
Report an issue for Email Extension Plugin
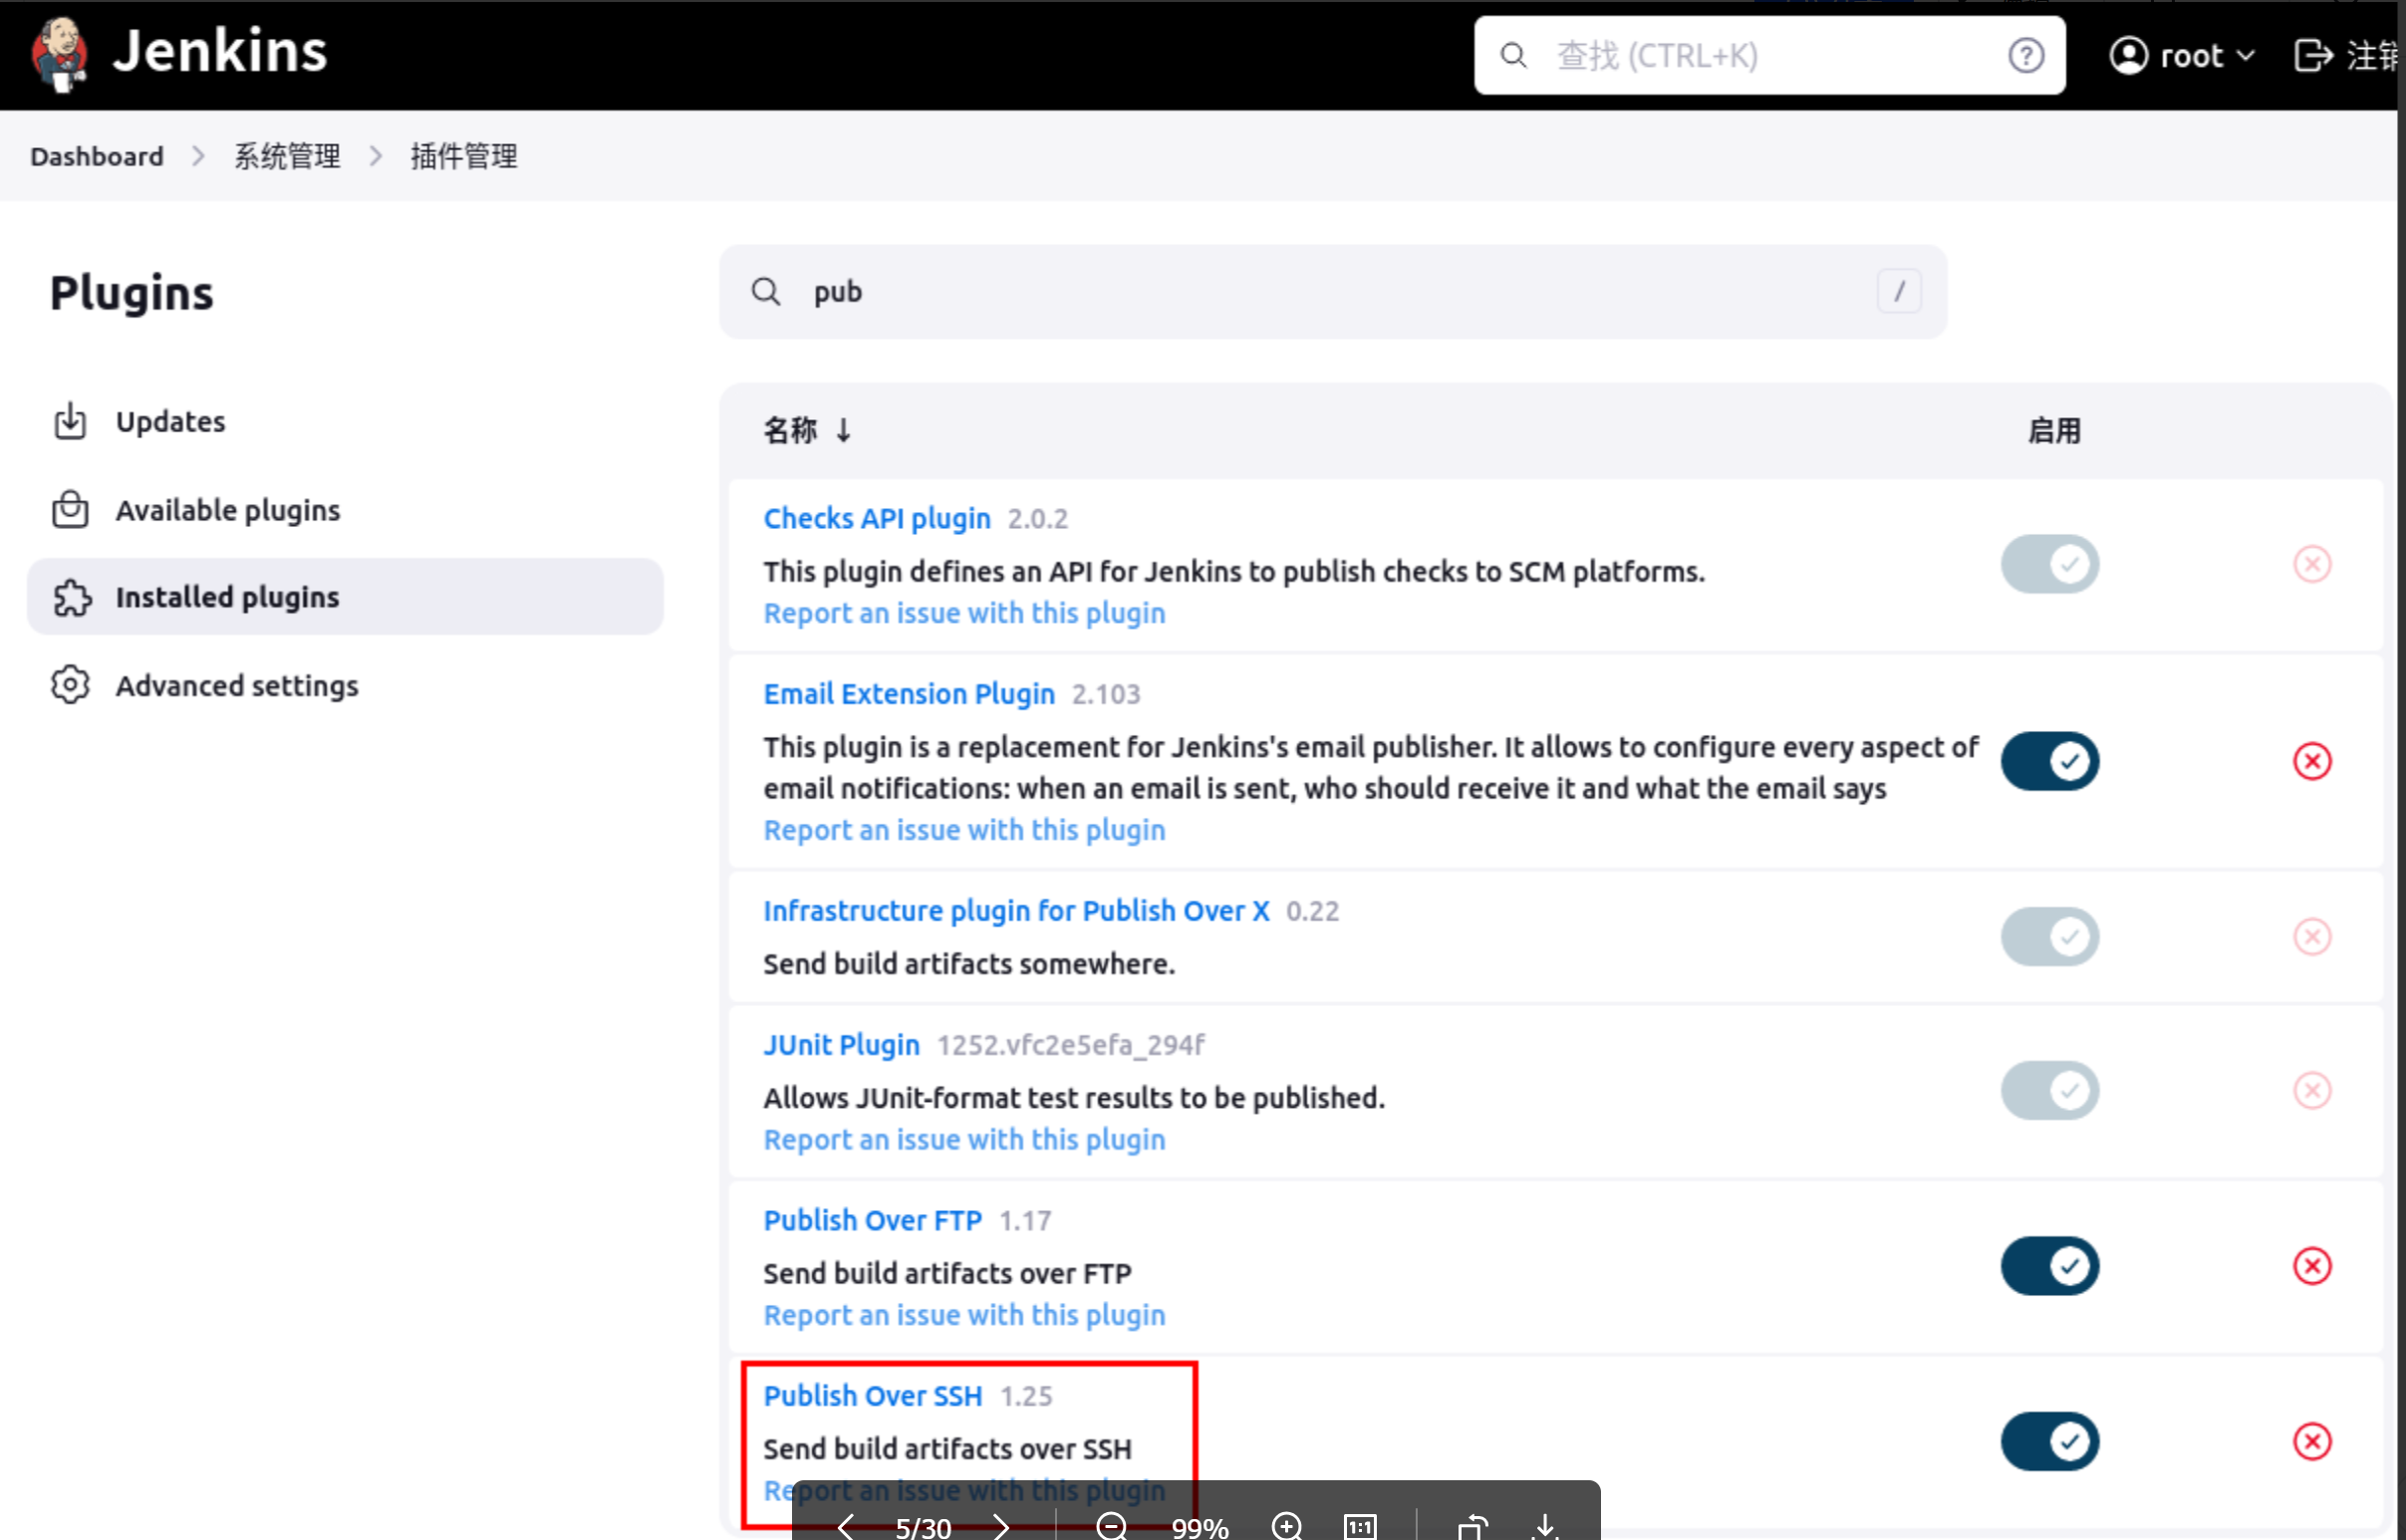pyautogui.click(x=965, y=830)
